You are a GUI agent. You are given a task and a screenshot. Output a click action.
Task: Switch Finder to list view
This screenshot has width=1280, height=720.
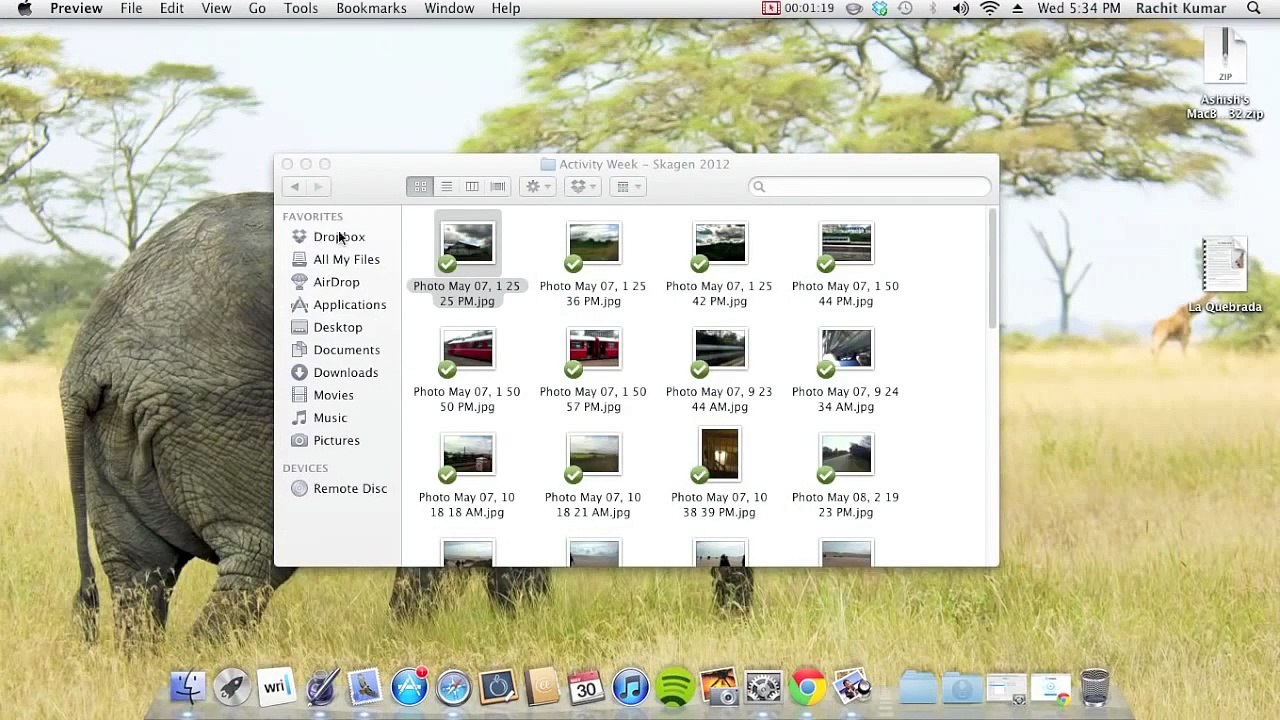tap(446, 186)
